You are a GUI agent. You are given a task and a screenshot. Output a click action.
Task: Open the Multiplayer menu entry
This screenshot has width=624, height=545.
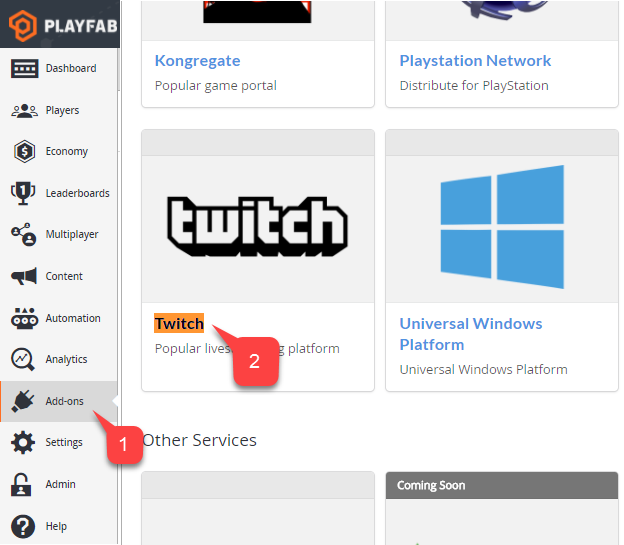click(x=72, y=234)
